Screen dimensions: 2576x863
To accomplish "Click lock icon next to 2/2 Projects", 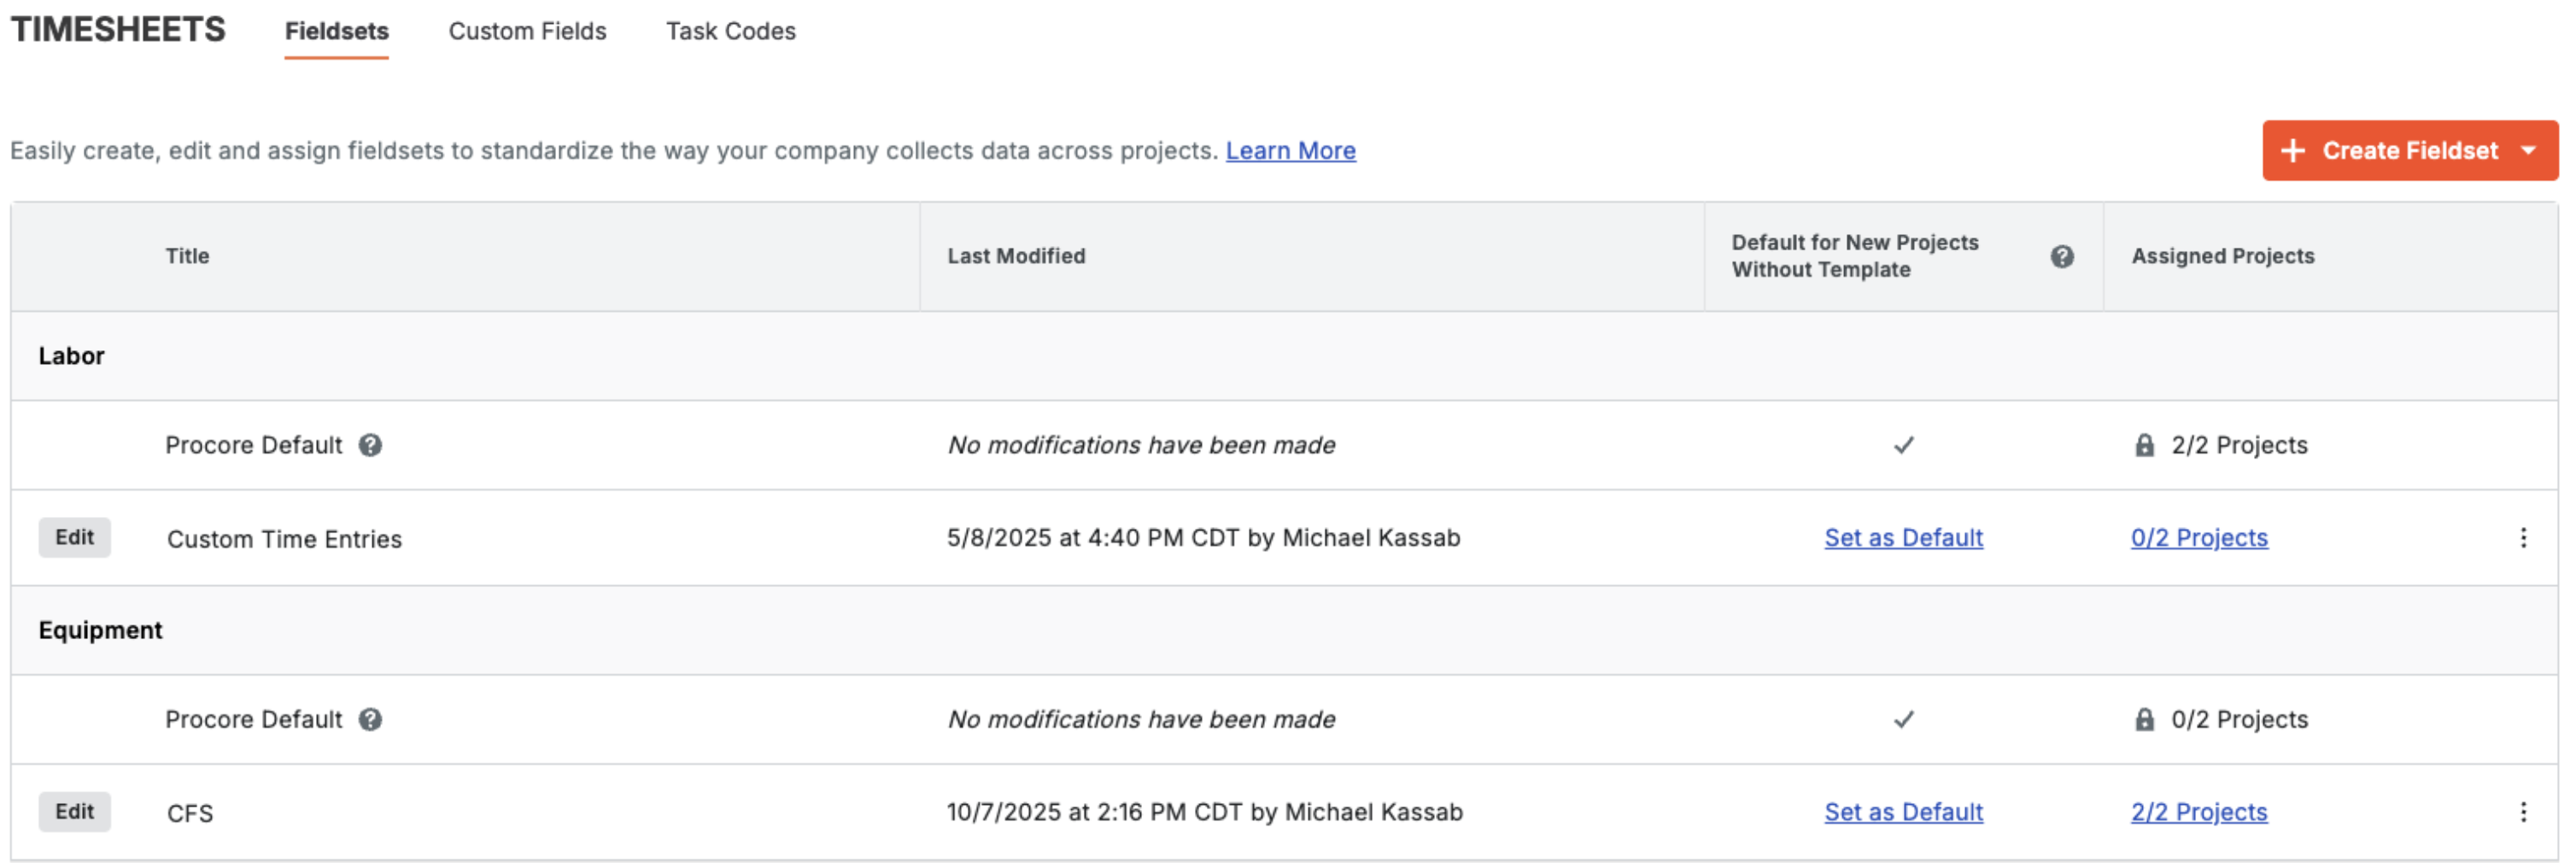I will [2144, 445].
